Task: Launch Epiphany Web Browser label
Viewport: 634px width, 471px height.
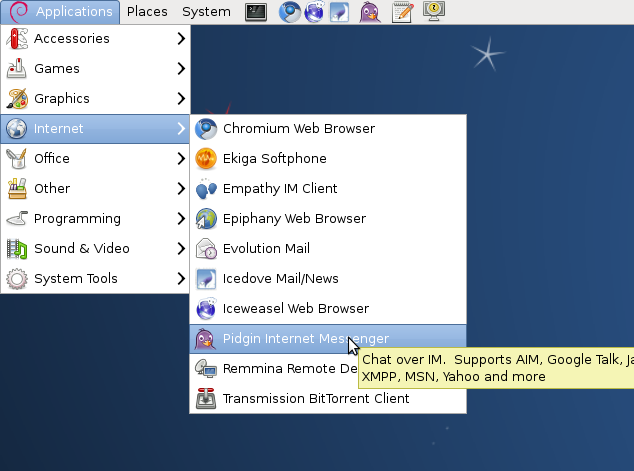Action: pos(294,218)
